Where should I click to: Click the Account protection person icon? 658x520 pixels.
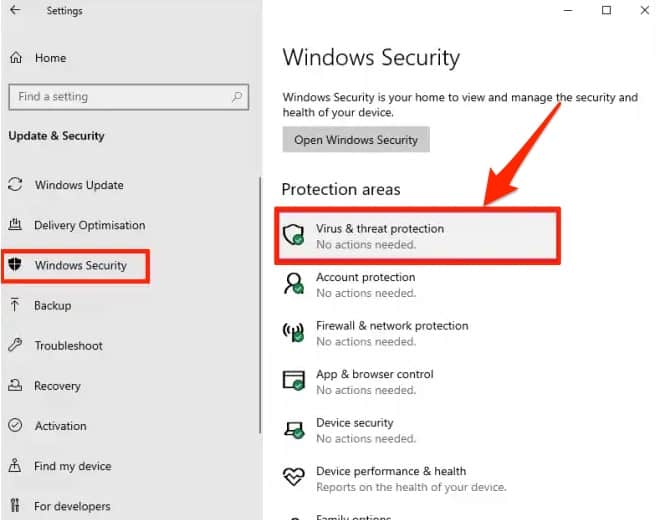[294, 285]
